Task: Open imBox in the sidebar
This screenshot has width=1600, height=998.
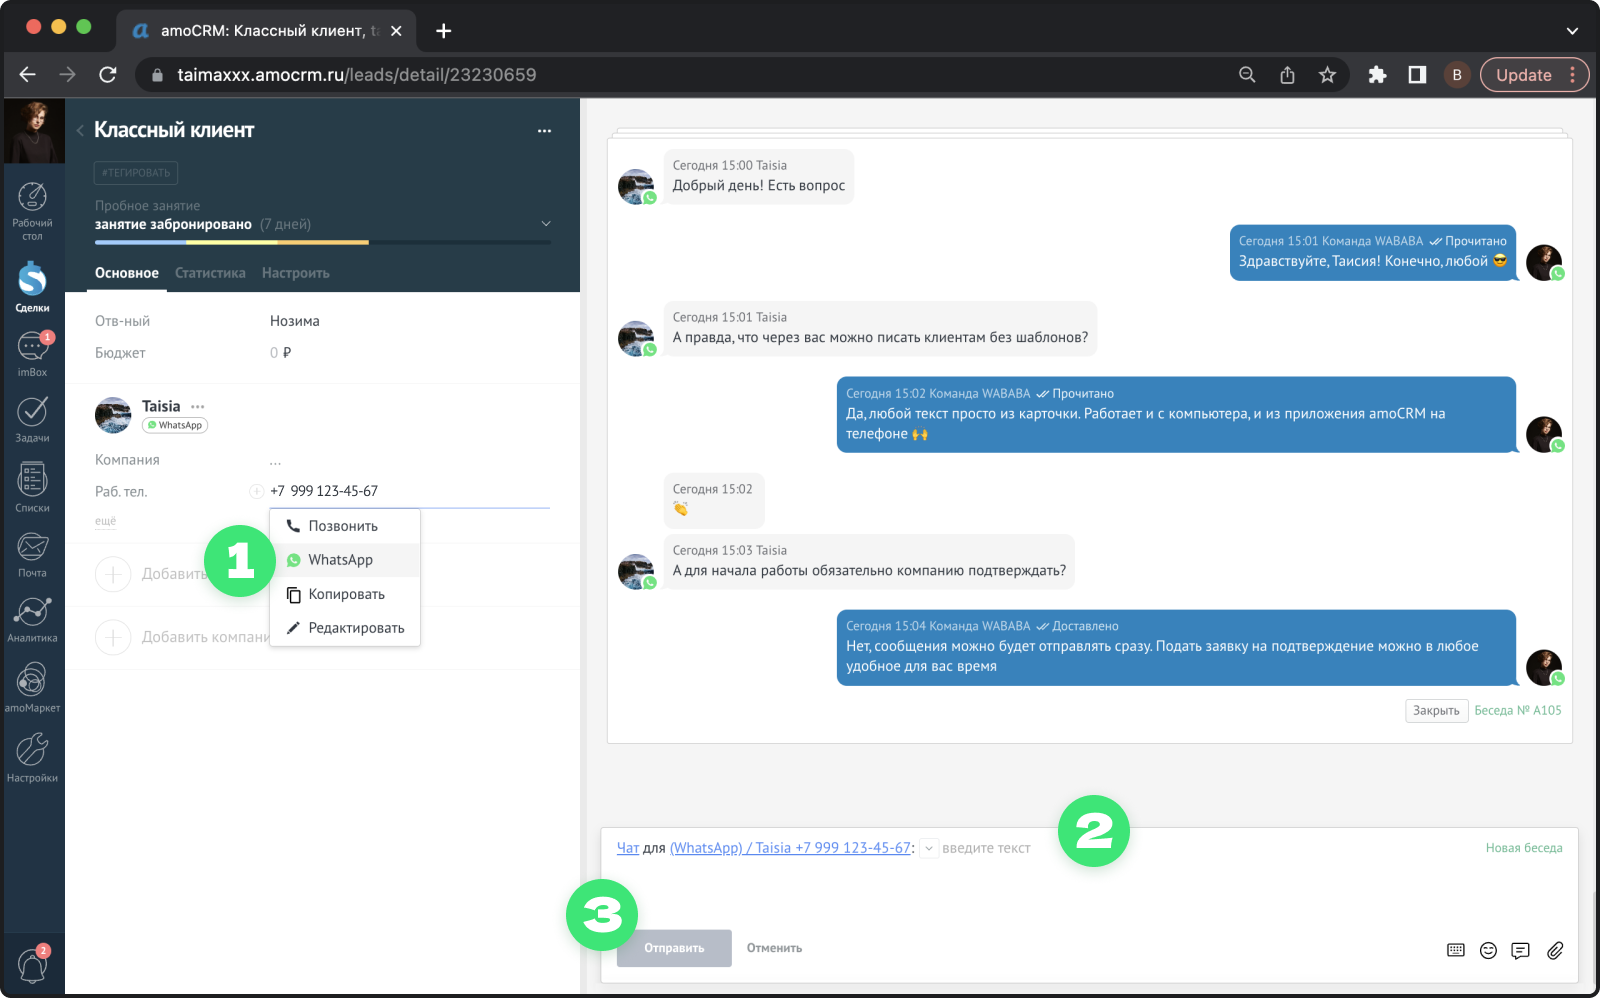Action: point(32,354)
